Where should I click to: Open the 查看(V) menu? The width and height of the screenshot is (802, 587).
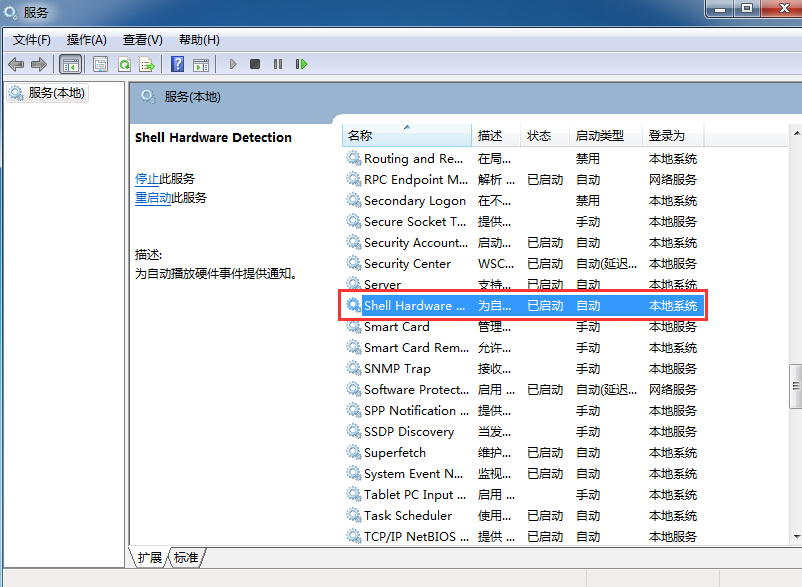tap(143, 40)
